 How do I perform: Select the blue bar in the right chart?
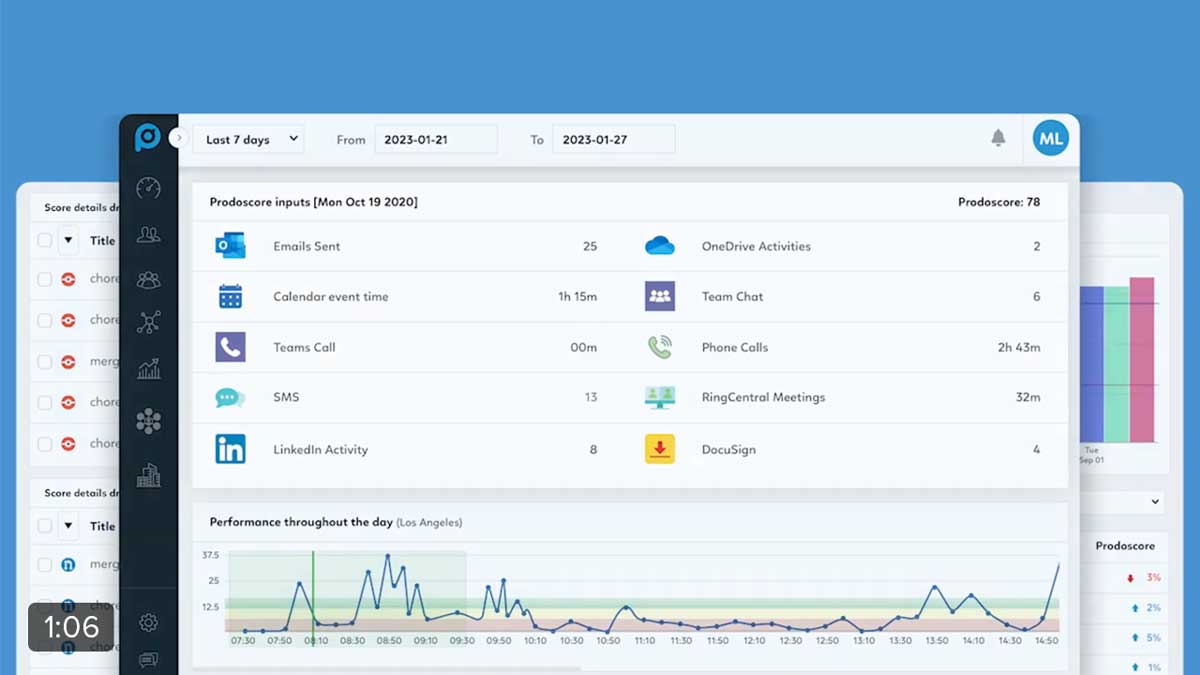pos(1091,364)
